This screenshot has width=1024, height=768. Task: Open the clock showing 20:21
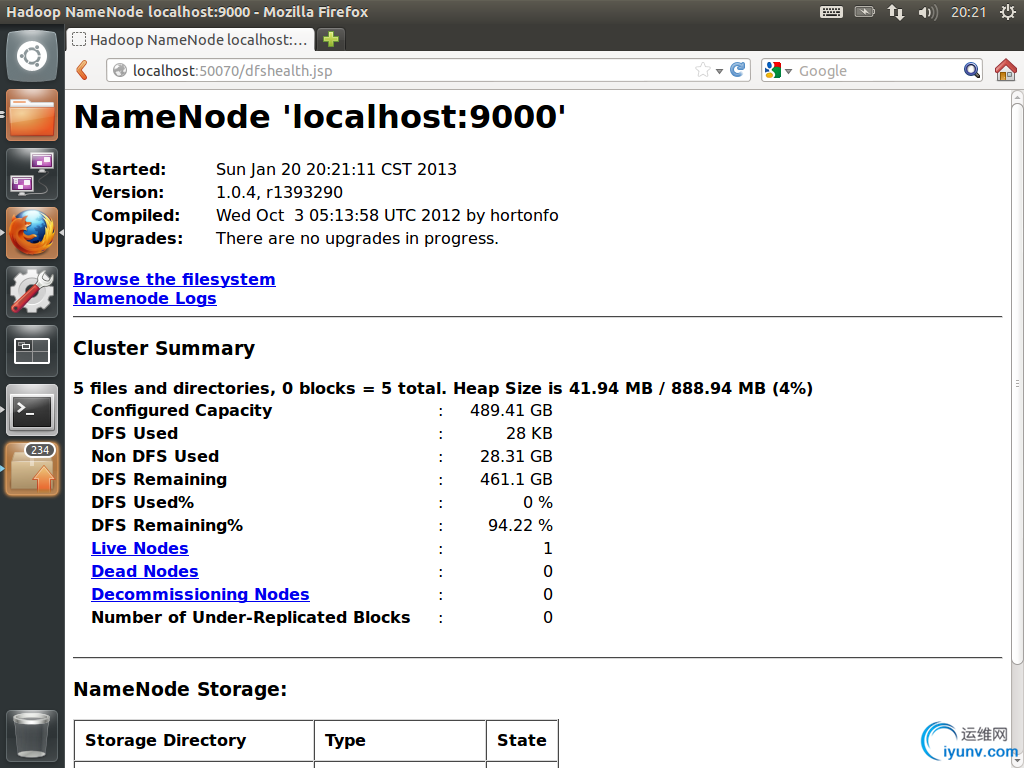968,12
